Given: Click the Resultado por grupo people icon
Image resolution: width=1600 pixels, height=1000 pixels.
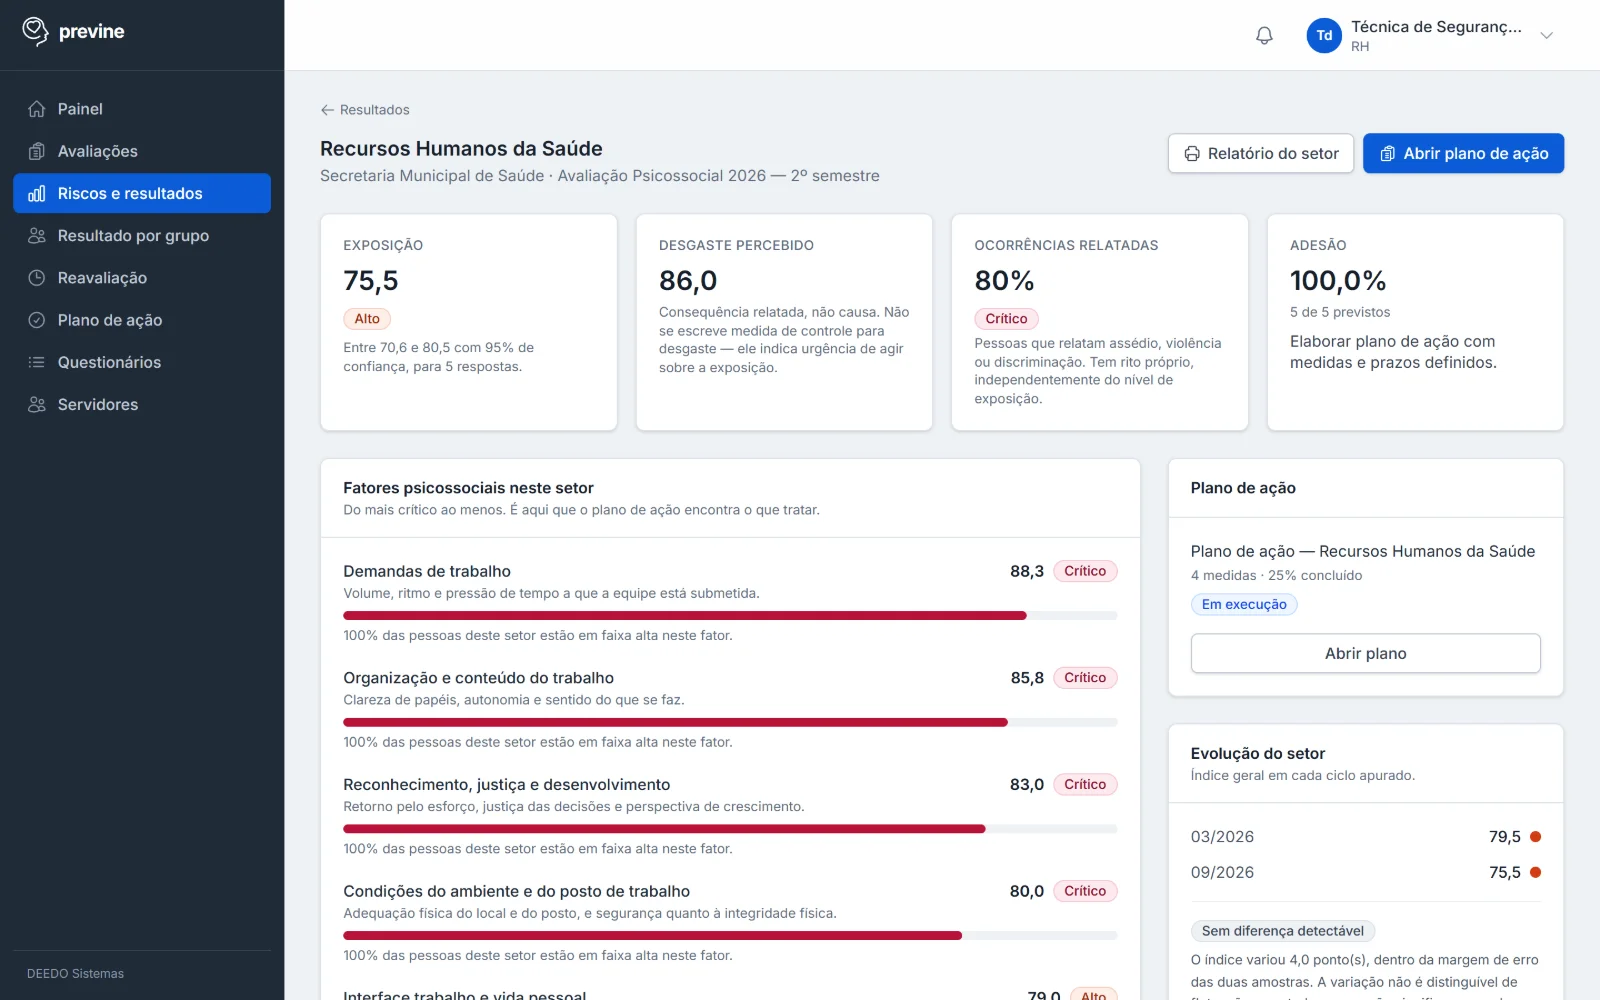Looking at the screenshot, I should 37,235.
